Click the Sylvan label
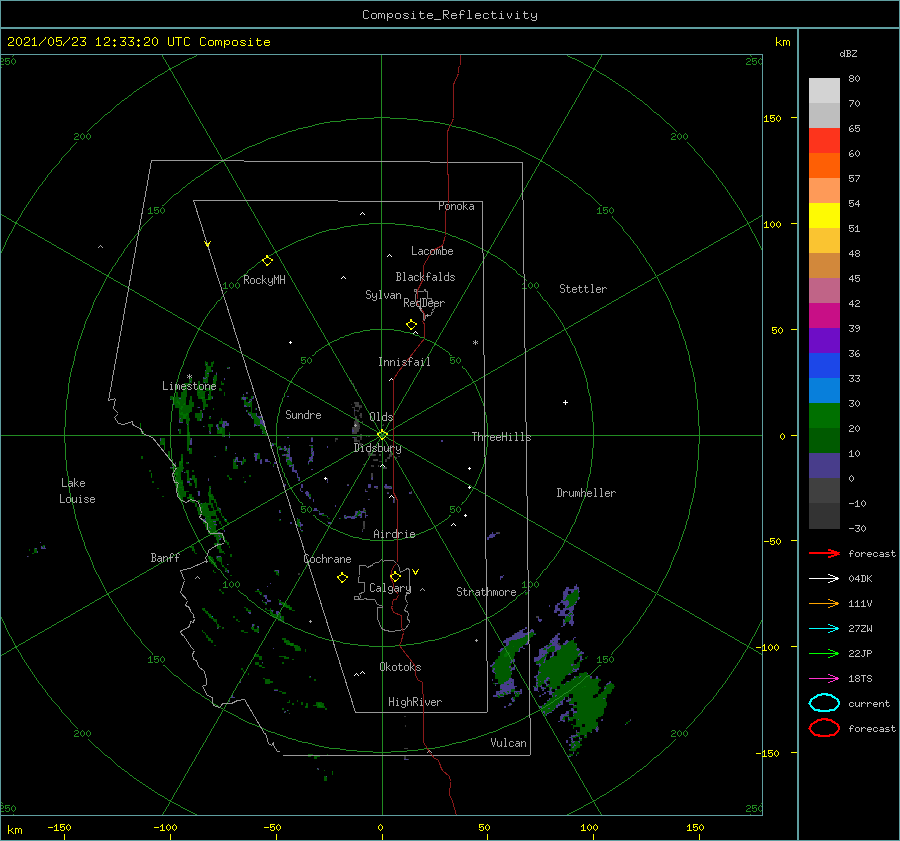This screenshot has height=841, width=900. (383, 295)
